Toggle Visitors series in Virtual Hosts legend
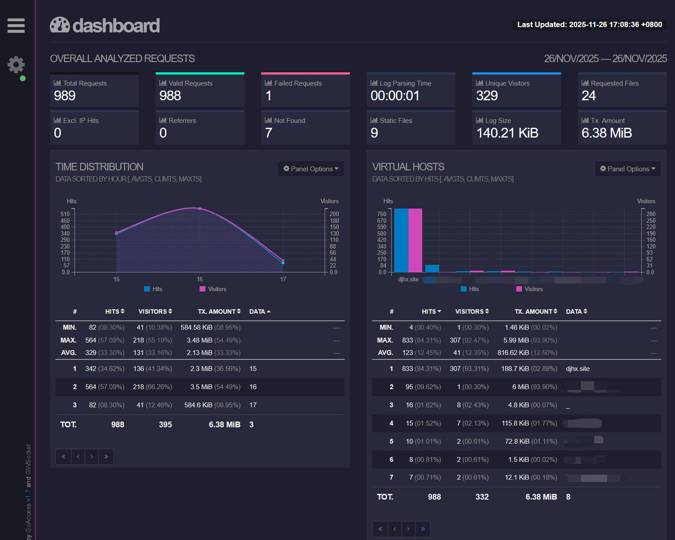675x540 pixels. tap(525, 289)
